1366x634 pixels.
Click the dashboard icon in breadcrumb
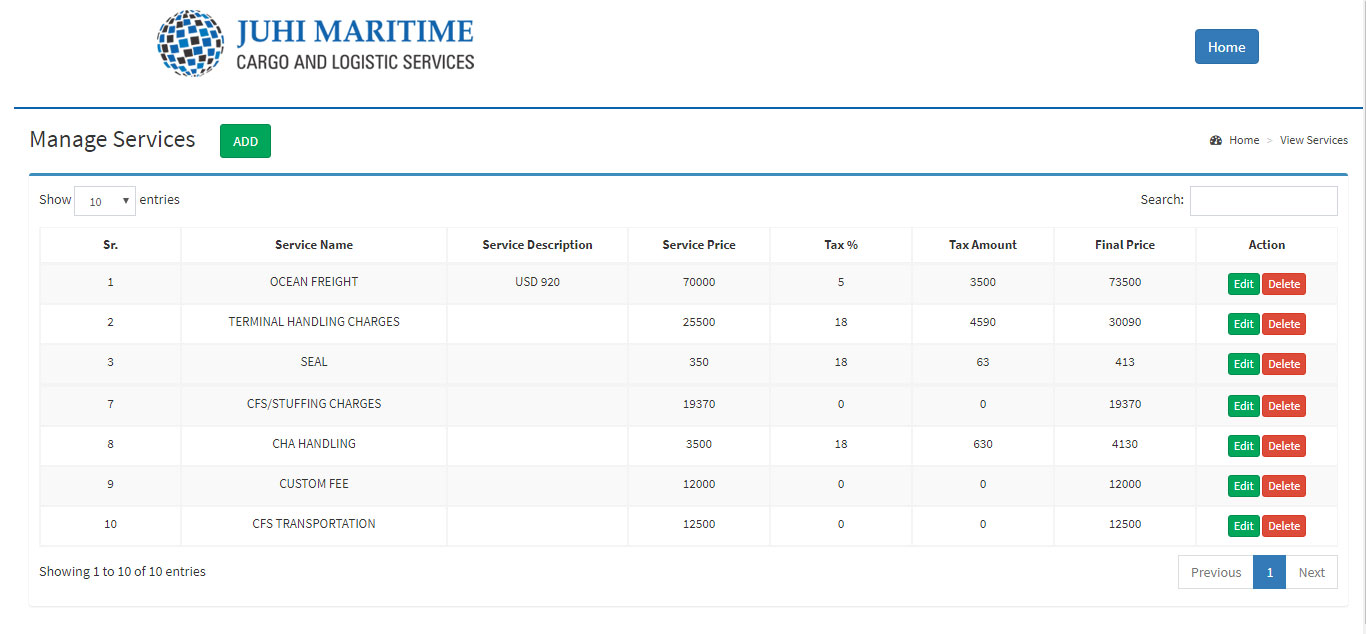pyautogui.click(x=1216, y=140)
